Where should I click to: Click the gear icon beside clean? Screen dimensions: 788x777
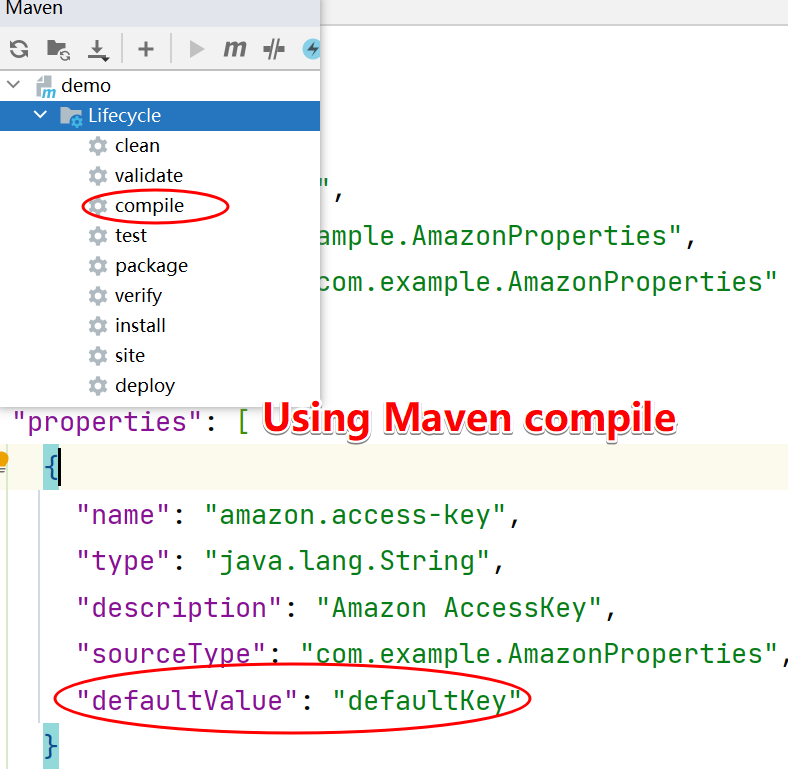98,146
